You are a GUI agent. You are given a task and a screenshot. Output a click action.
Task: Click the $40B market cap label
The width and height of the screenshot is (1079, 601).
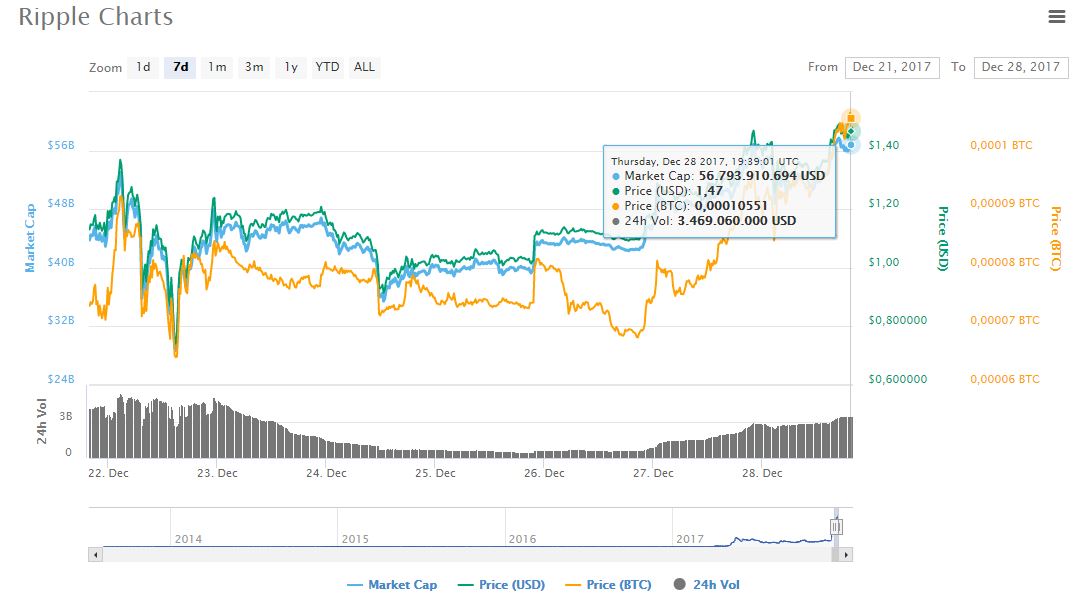coord(61,262)
